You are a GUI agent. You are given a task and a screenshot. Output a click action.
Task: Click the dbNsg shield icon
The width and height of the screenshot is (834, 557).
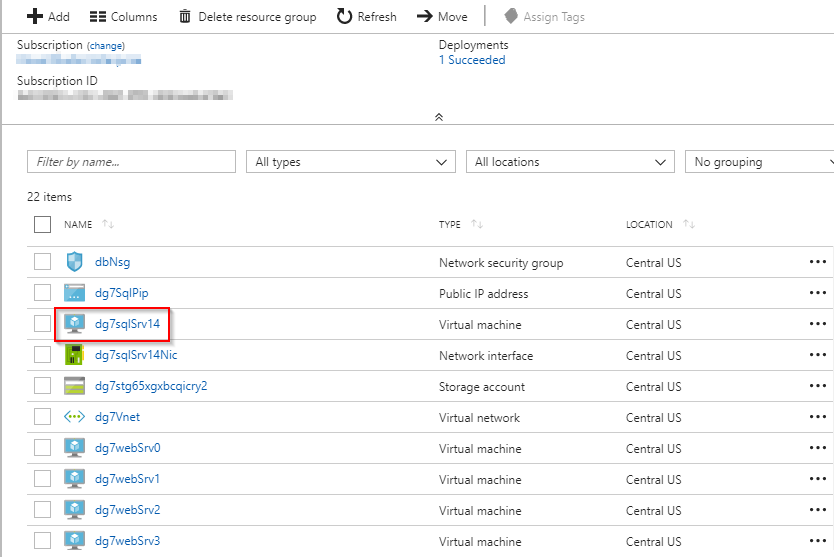click(x=74, y=262)
